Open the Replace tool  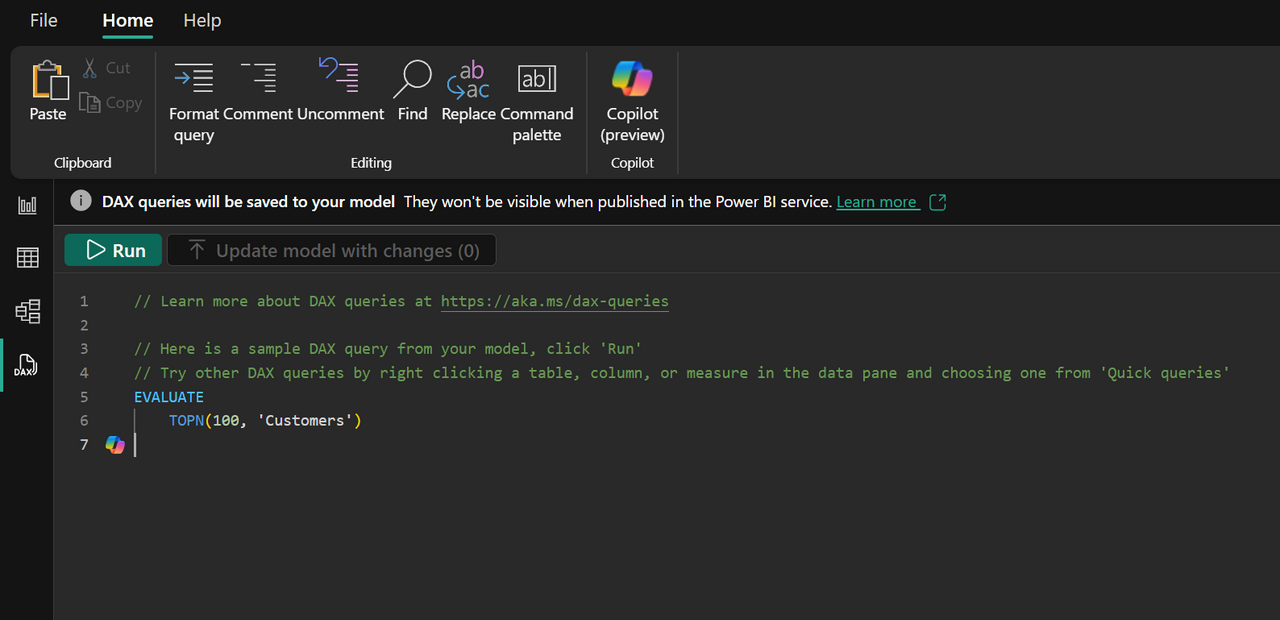[x=469, y=90]
